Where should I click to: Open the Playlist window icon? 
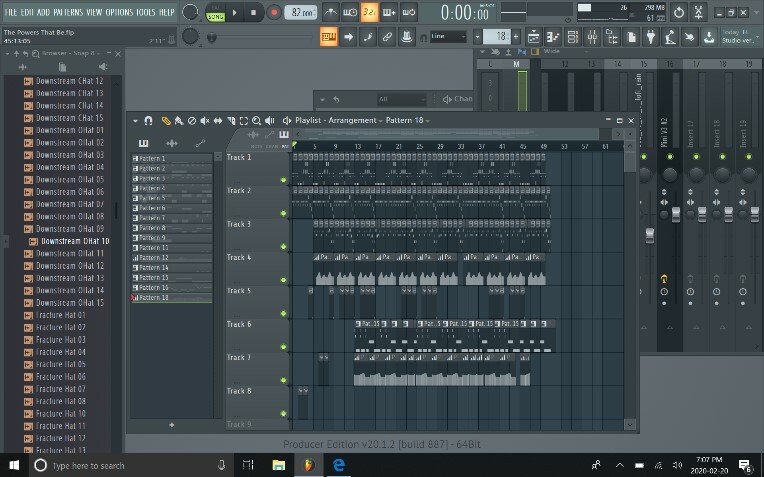pyautogui.click(x=534, y=37)
